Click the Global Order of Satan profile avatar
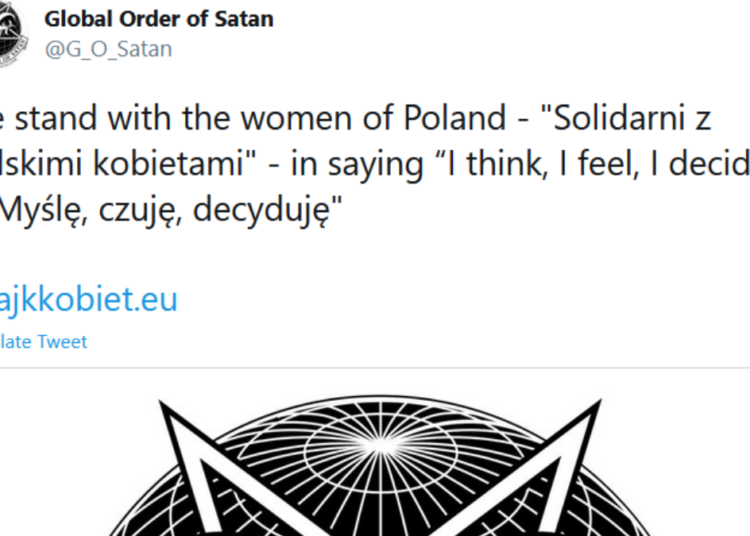Screen dimensions: 750x536 [x=10, y=42]
